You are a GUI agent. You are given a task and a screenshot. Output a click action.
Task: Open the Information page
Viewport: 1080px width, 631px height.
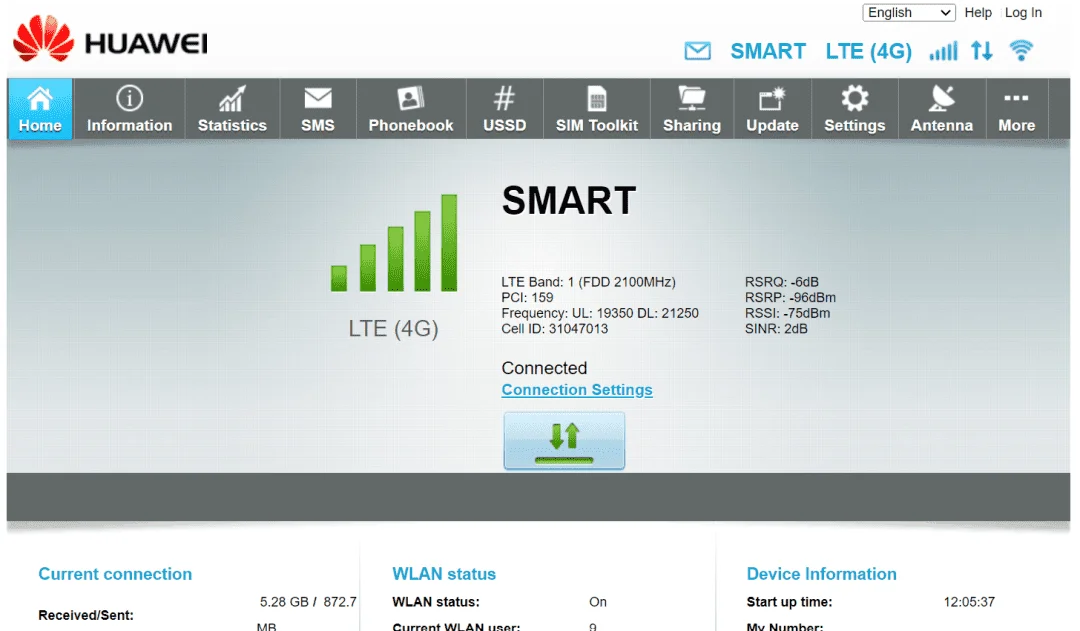coord(129,109)
